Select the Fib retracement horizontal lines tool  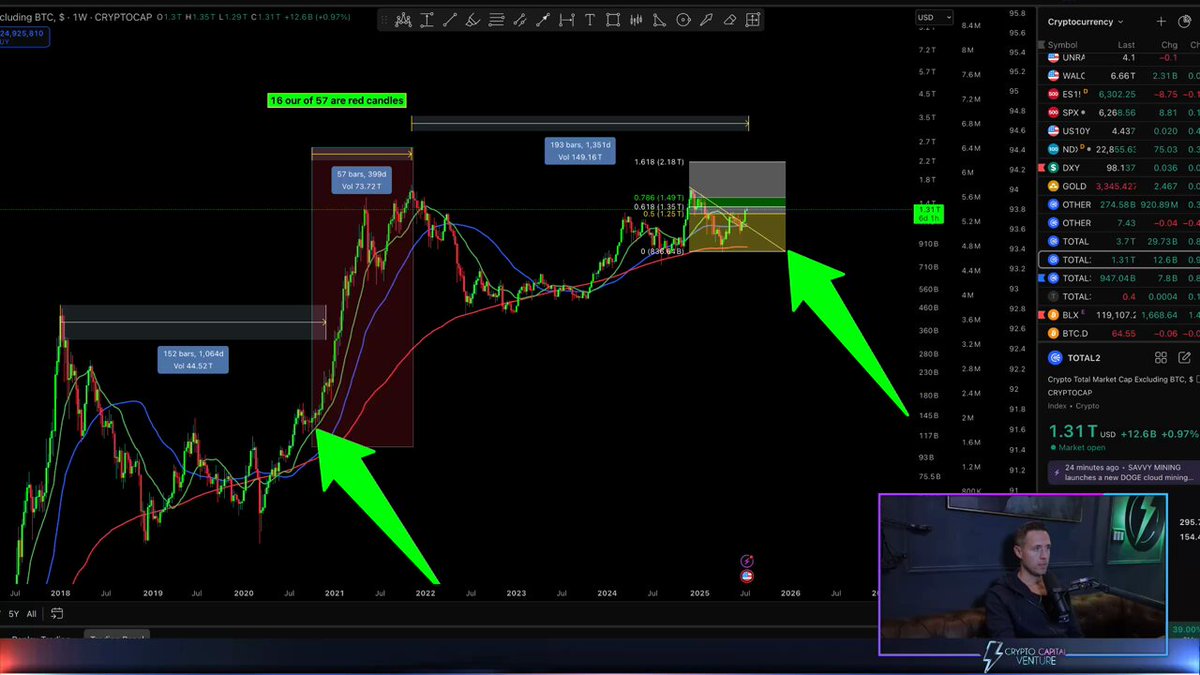(496, 20)
